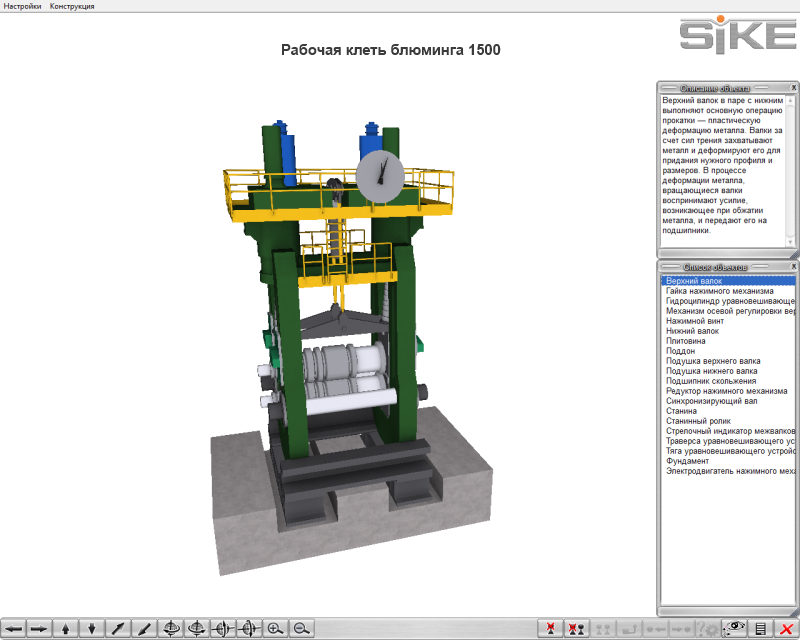Click the move-left arrow button

point(13,628)
